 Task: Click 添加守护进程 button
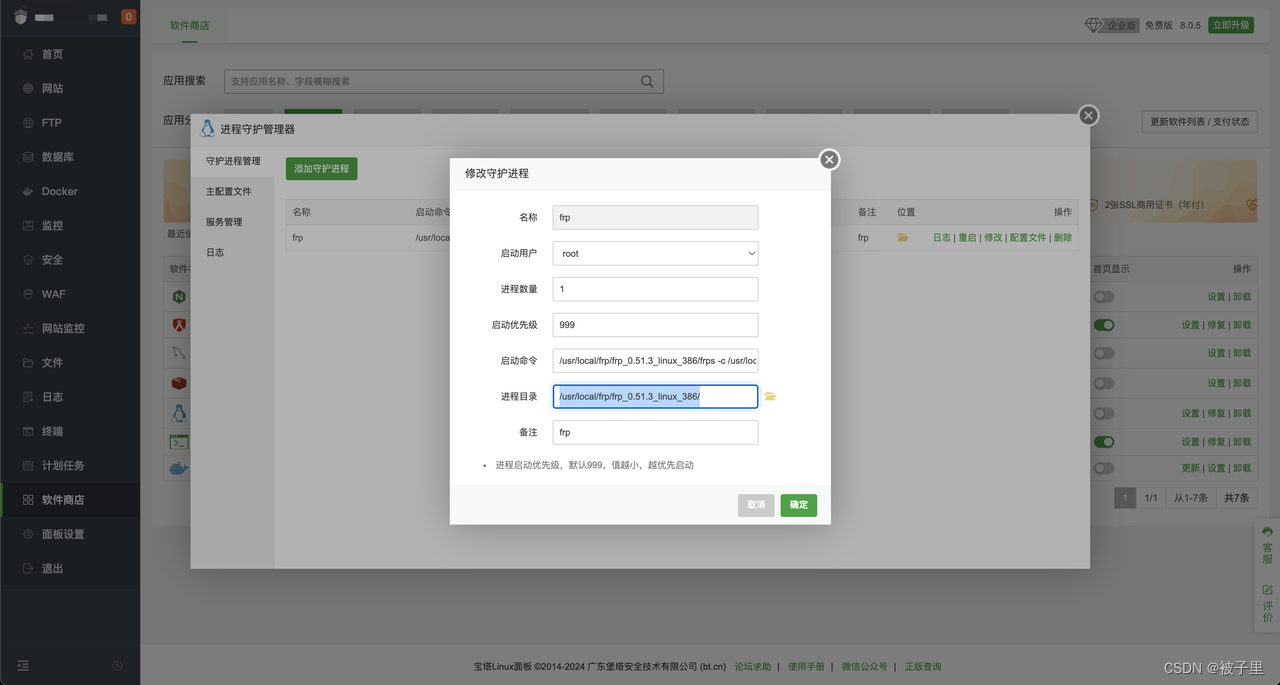pos(321,169)
